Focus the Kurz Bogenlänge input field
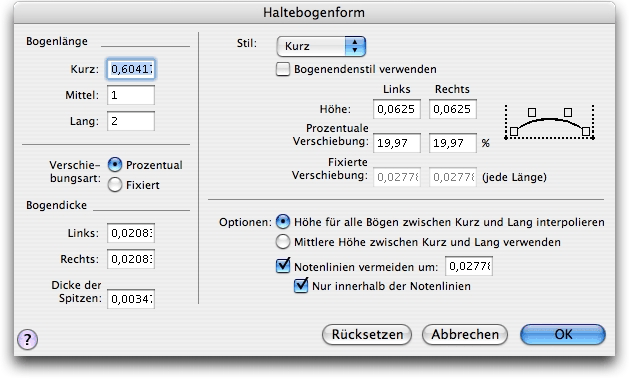Image resolution: width=629 pixels, height=379 pixels. coord(131,69)
